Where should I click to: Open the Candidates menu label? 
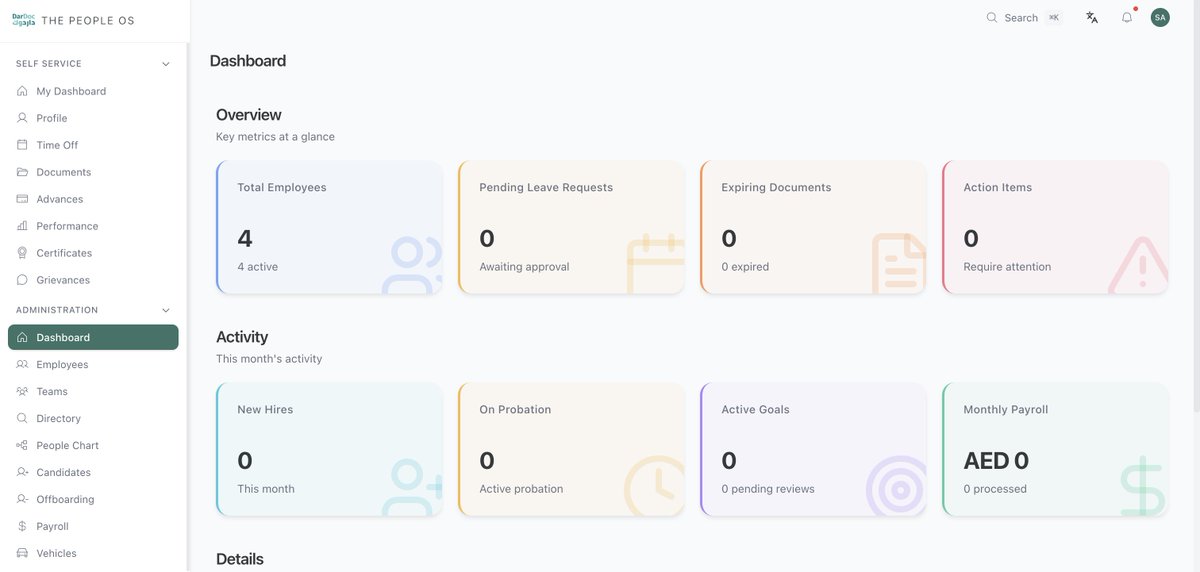(x=64, y=473)
